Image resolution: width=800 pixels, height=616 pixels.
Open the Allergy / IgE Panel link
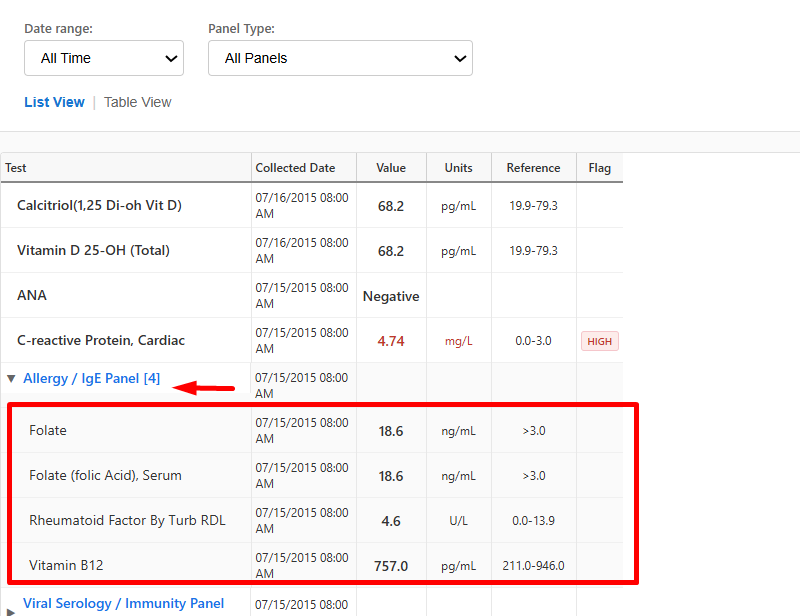point(91,379)
